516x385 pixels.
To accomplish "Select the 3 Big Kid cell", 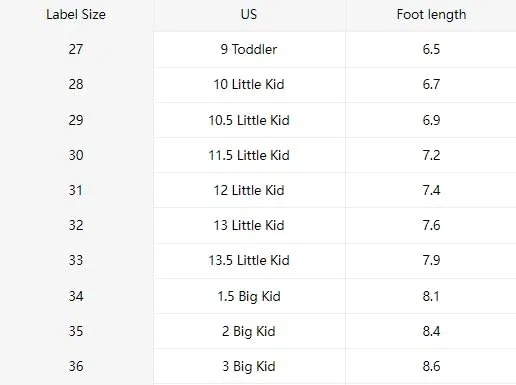I will coord(249,366).
